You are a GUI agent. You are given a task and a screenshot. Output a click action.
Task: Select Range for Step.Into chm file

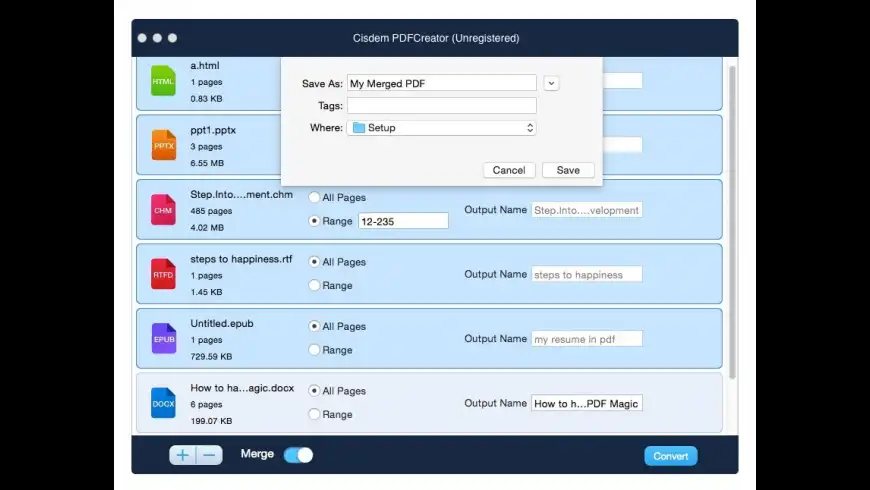(314, 221)
